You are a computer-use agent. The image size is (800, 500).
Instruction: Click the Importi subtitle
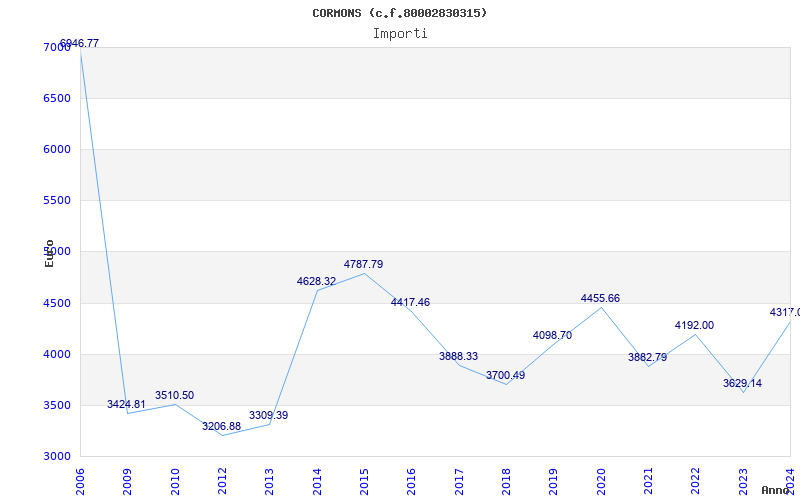click(x=400, y=34)
